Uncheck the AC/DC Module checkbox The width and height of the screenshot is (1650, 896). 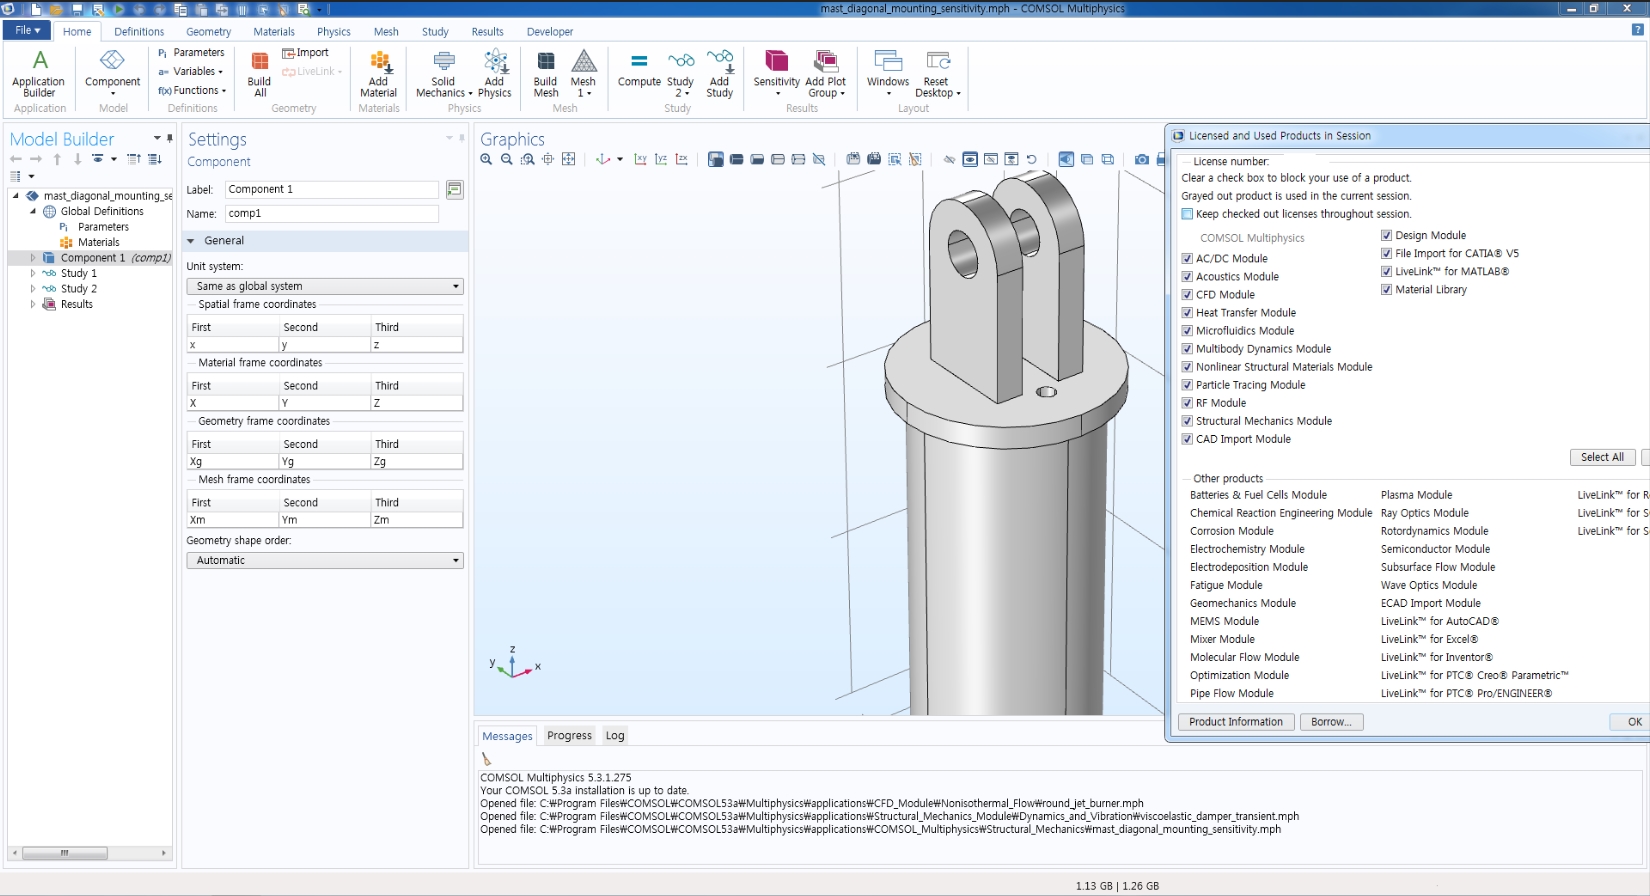coord(1187,259)
